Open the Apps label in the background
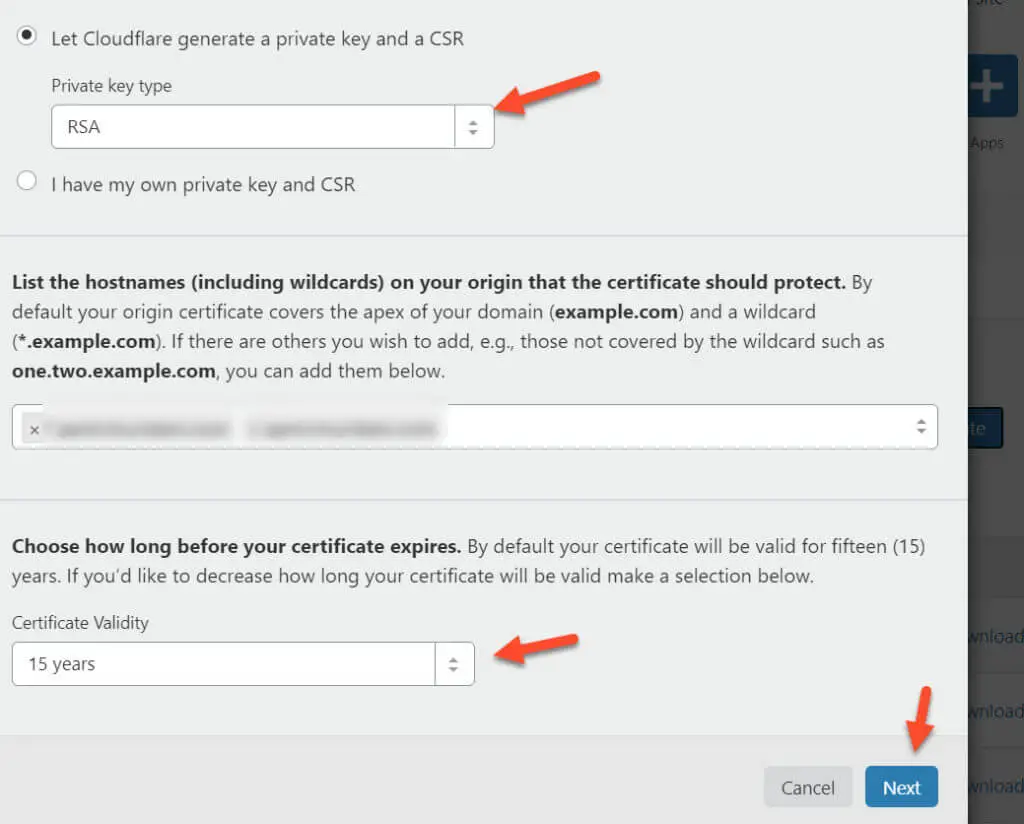This screenshot has height=824, width=1024. (x=987, y=143)
